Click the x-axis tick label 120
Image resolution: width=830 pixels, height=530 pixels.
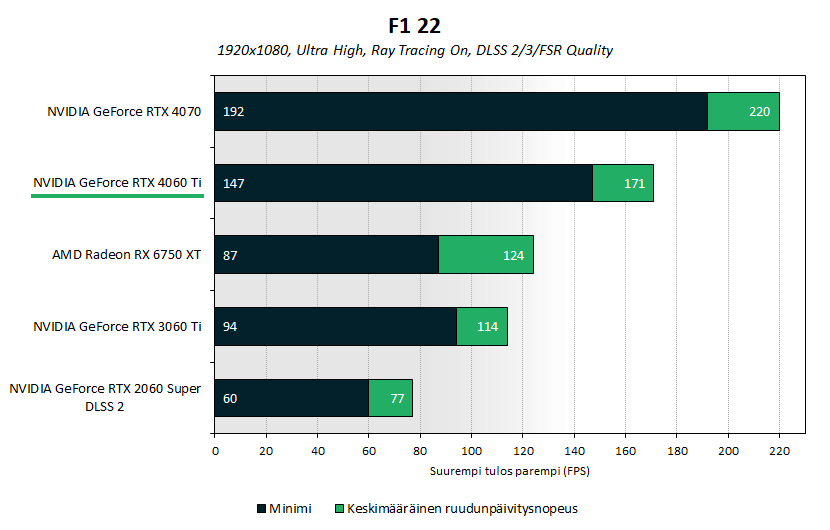pos(523,451)
